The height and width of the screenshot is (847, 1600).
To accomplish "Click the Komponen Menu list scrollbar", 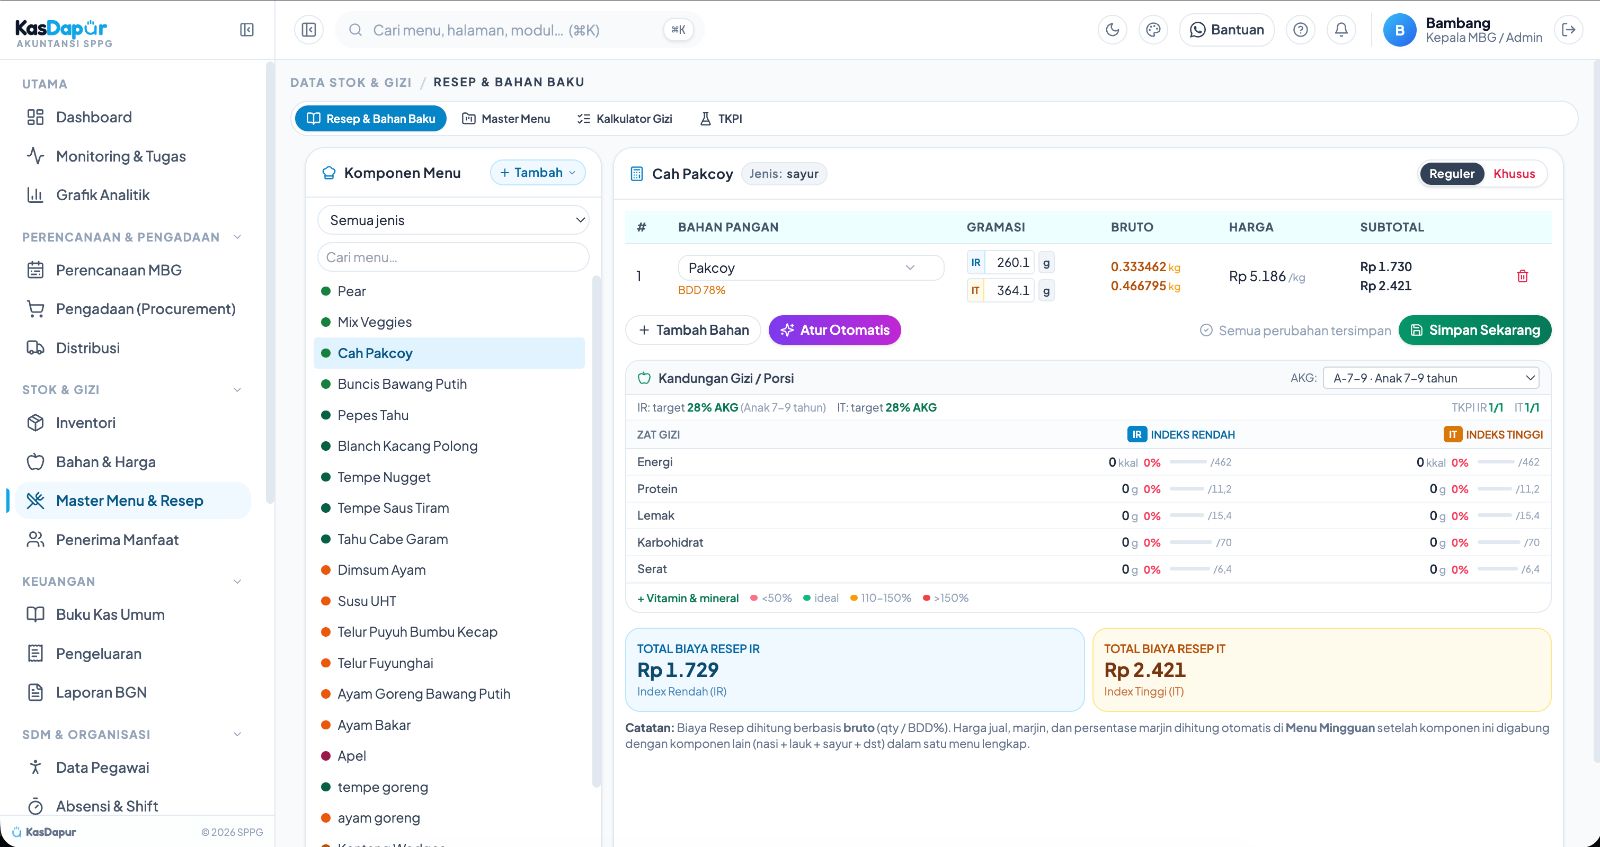I will (x=597, y=530).
